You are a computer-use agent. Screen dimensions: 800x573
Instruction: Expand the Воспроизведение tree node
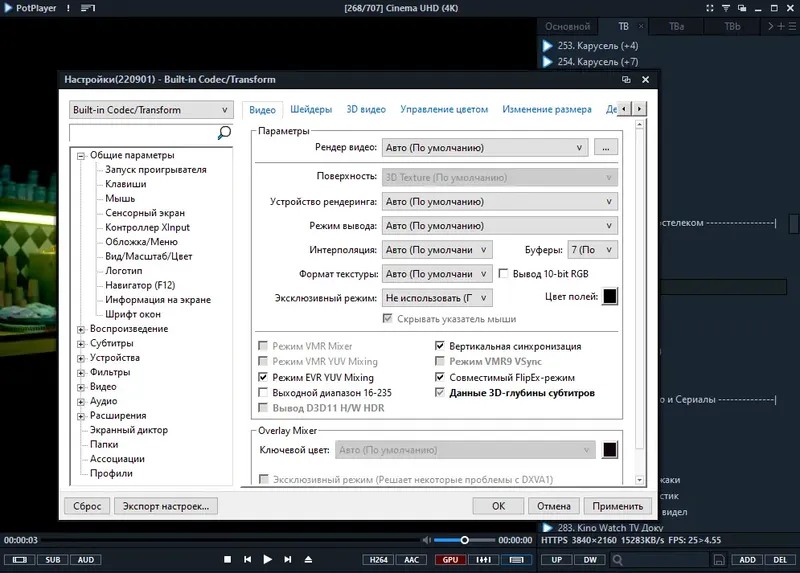click(x=81, y=329)
